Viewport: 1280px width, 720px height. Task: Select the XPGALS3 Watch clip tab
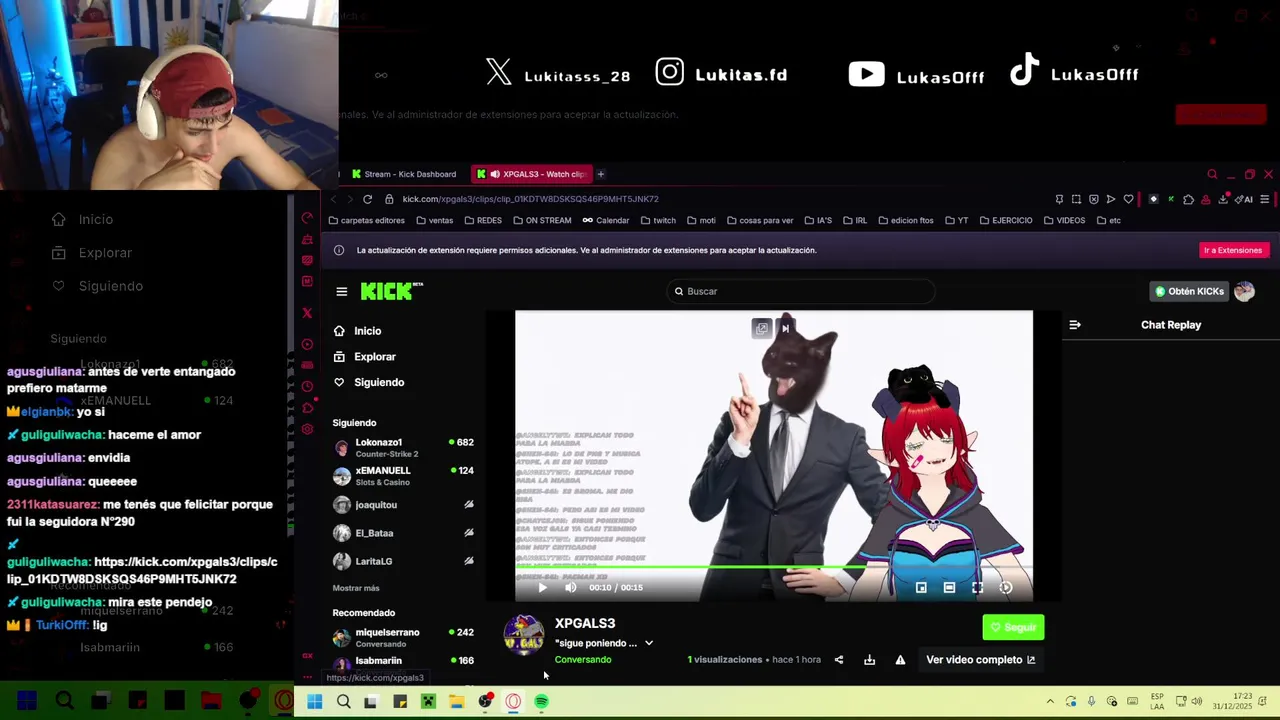pyautogui.click(x=532, y=174)
